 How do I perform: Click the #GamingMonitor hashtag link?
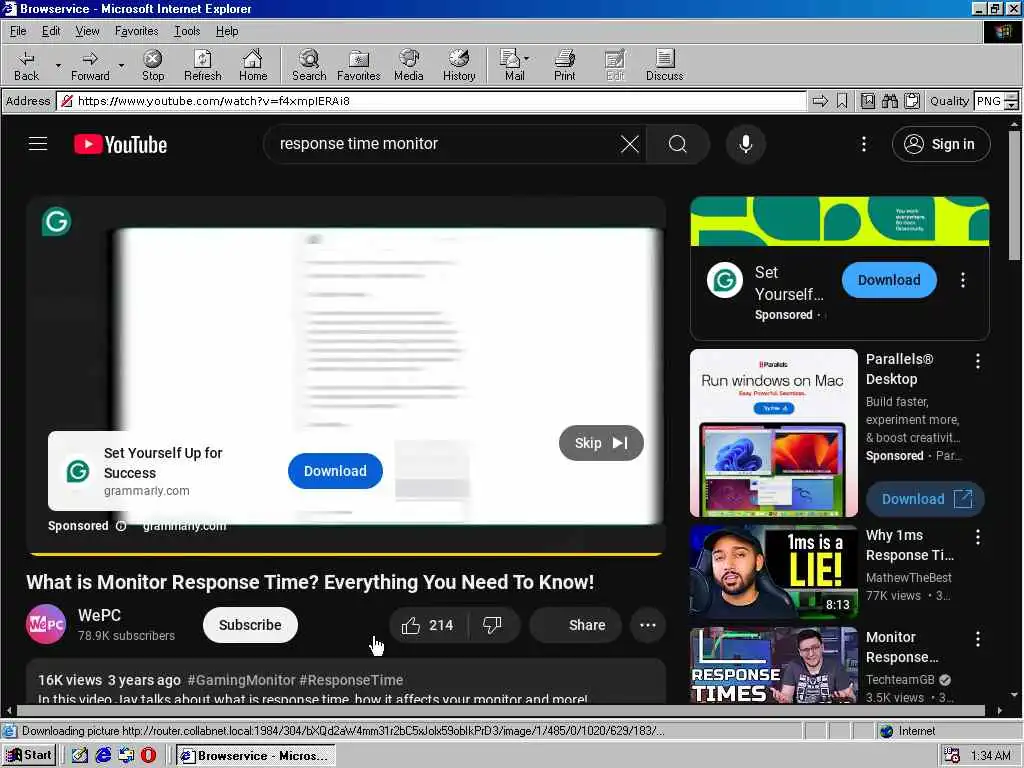point(242,680)
